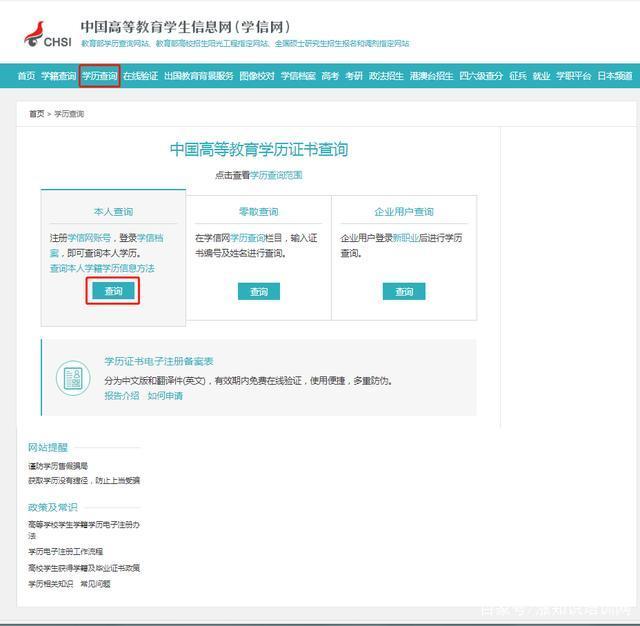This screenshot has width=640, height=626.
Task: Follow the 学信网账号 link
Action: [89, 238]
